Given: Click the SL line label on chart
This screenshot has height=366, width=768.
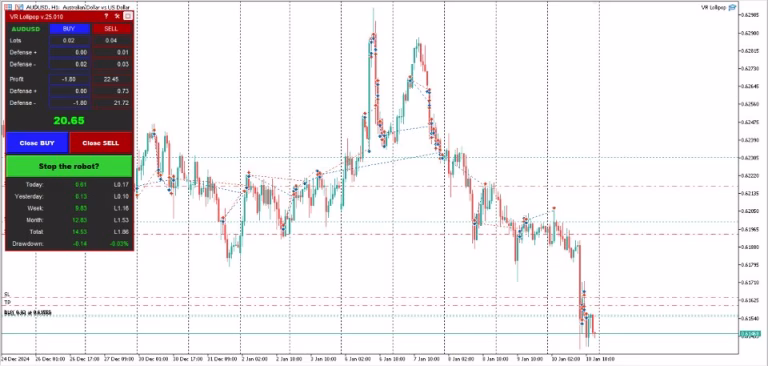Looking at the screenshot, I should pos(7,294).
